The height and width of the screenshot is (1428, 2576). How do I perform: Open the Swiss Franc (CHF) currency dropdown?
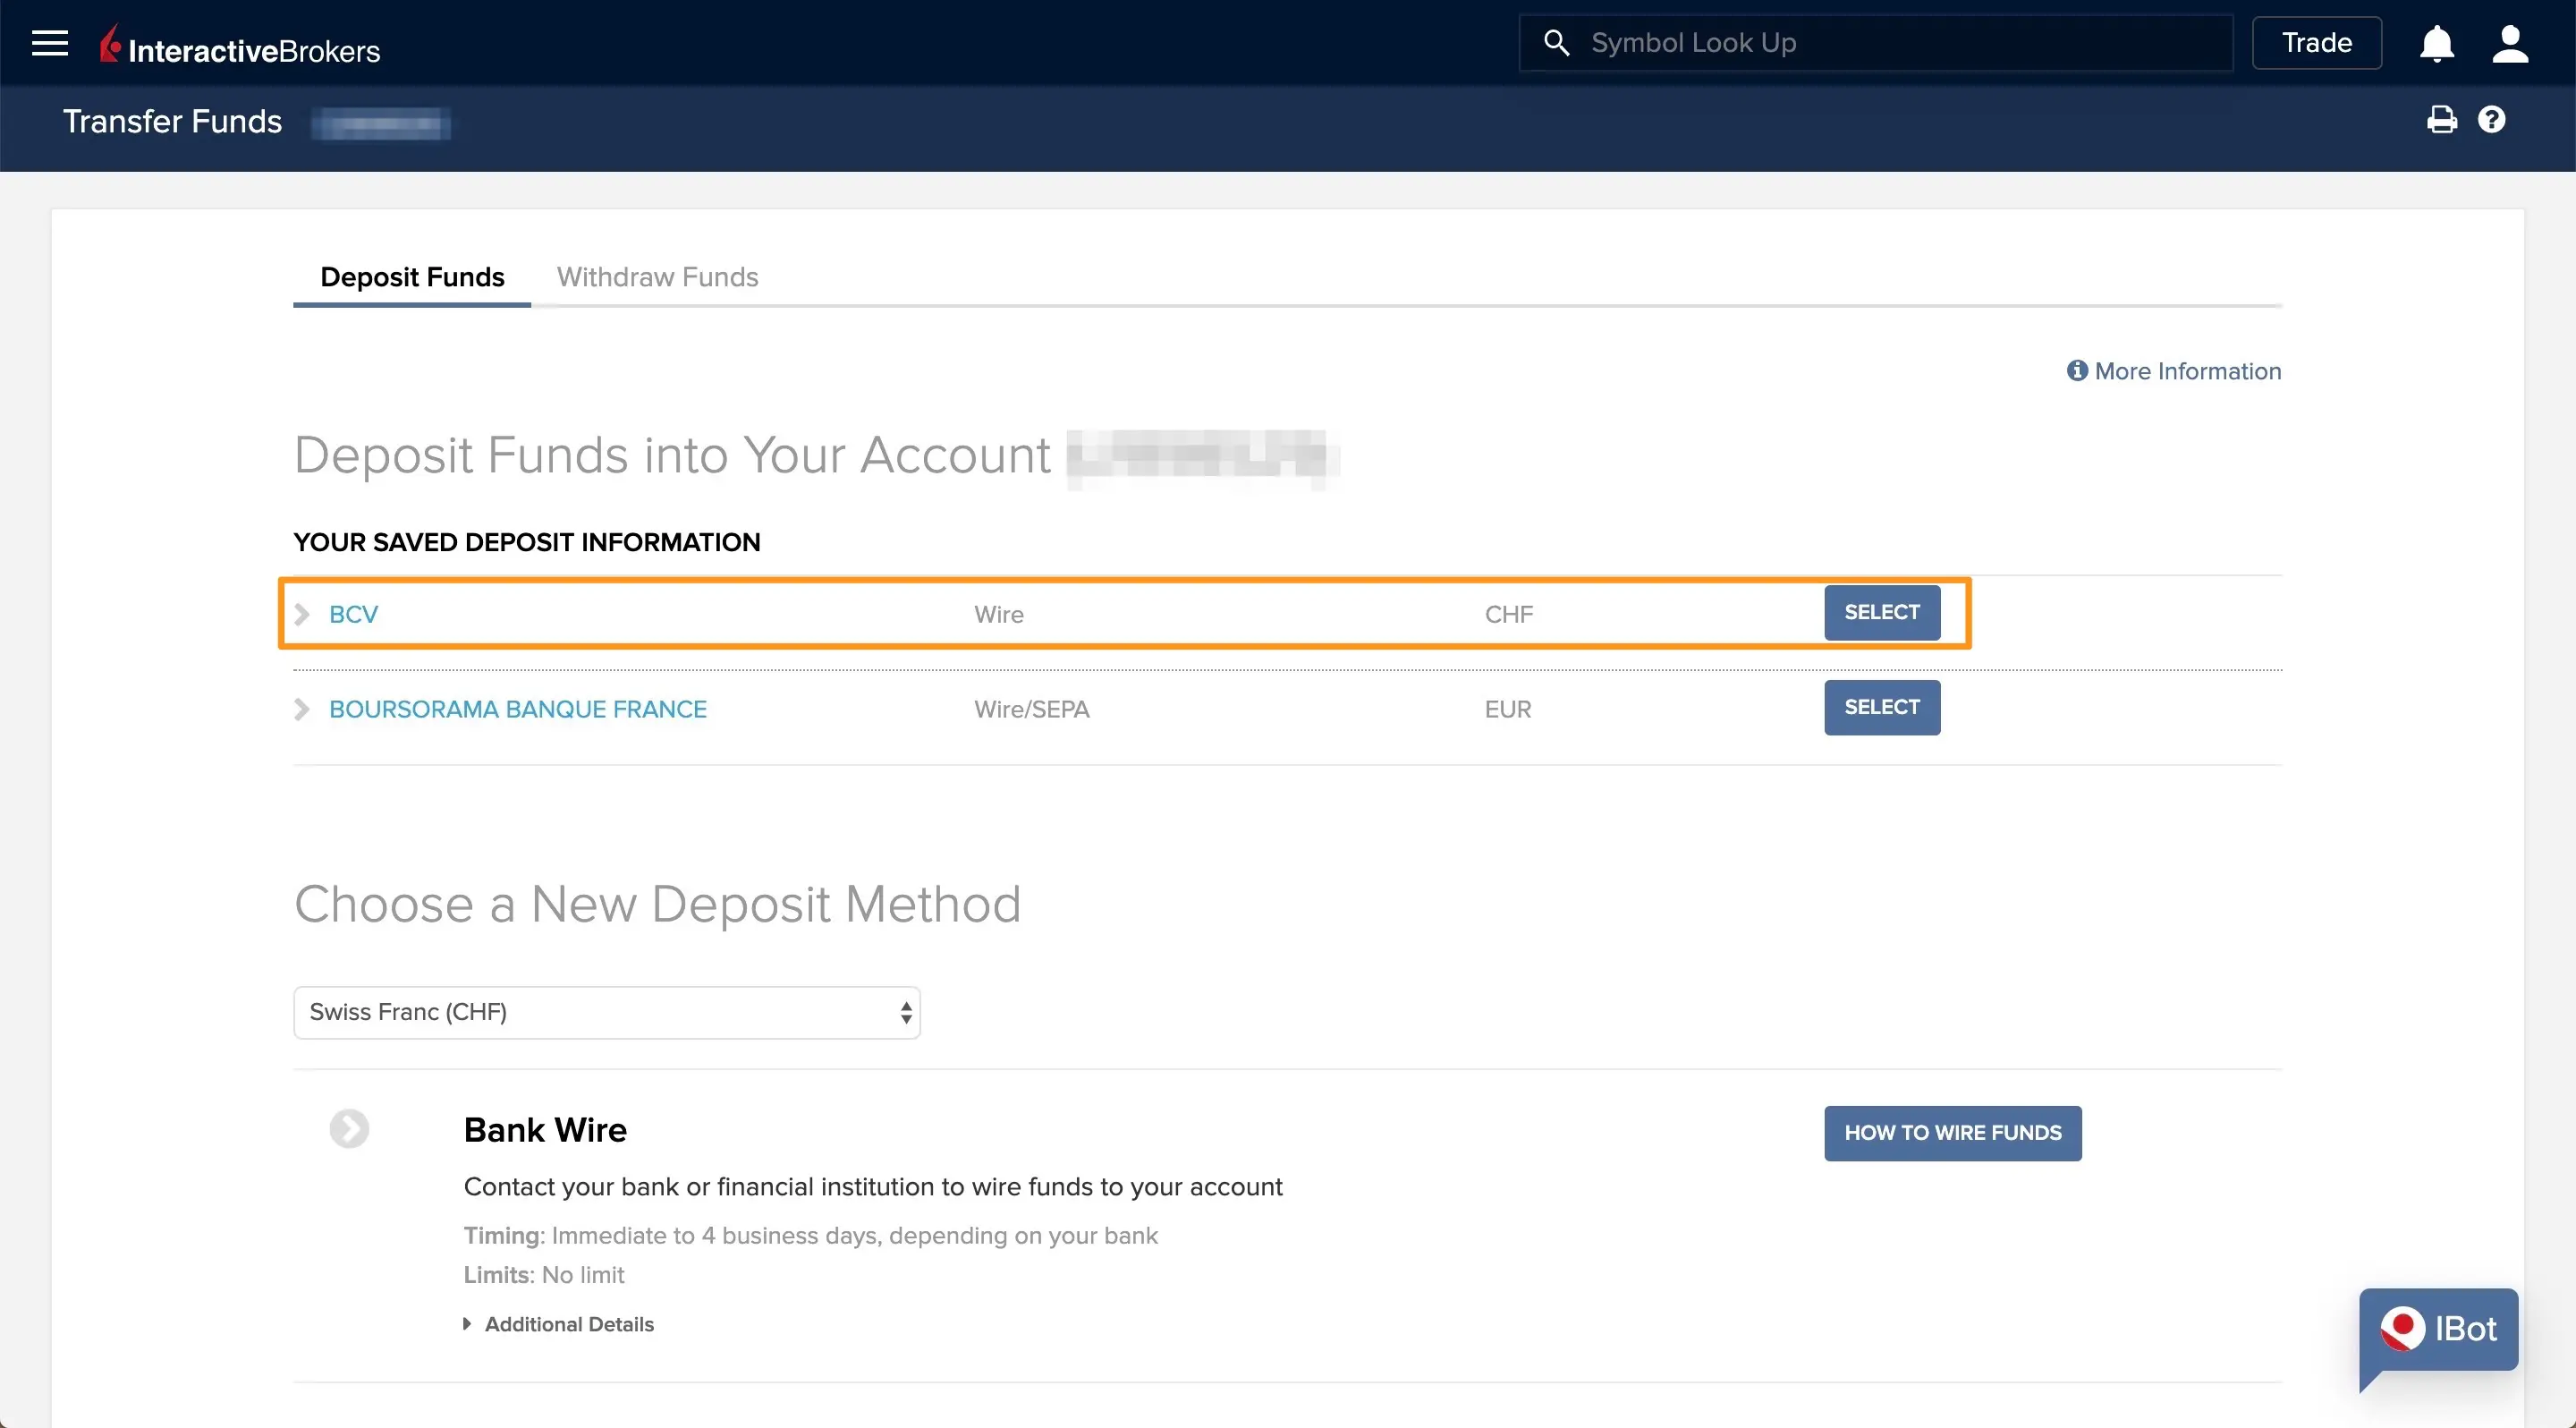click(x=606, y=1012)
